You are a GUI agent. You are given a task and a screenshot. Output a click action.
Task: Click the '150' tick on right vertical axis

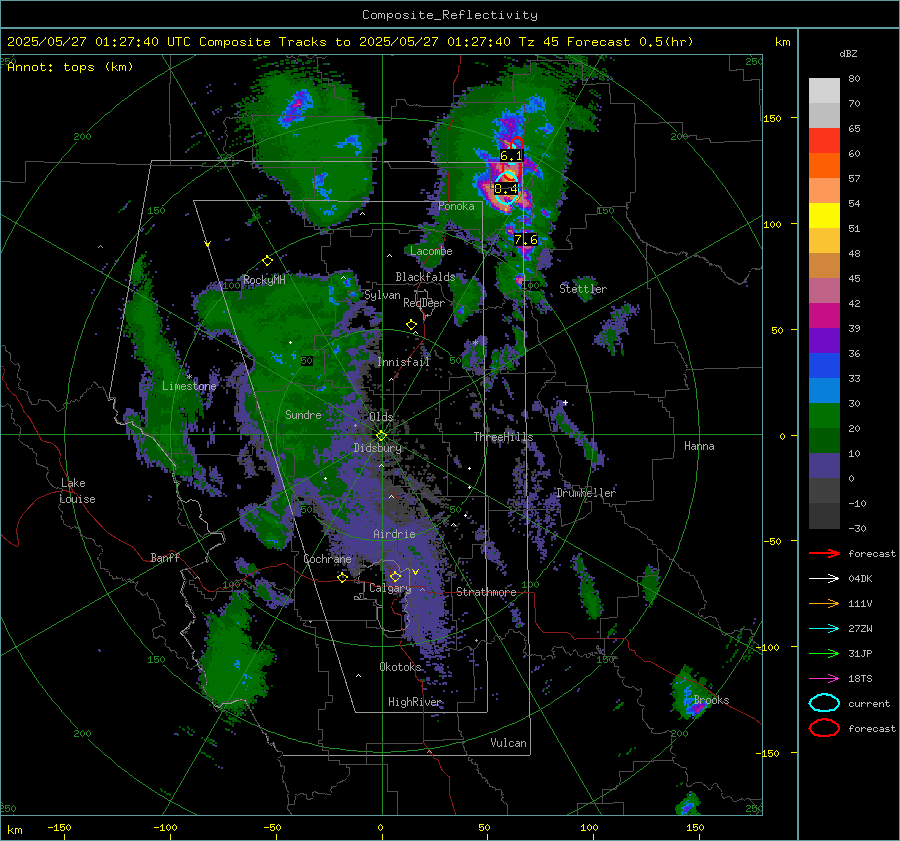tap(772, 118)
